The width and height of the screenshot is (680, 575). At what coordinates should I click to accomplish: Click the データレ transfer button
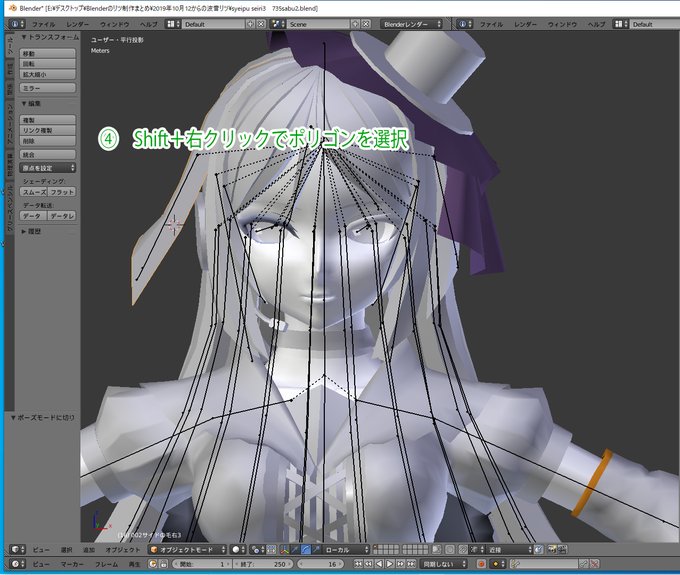pos(62,216)
